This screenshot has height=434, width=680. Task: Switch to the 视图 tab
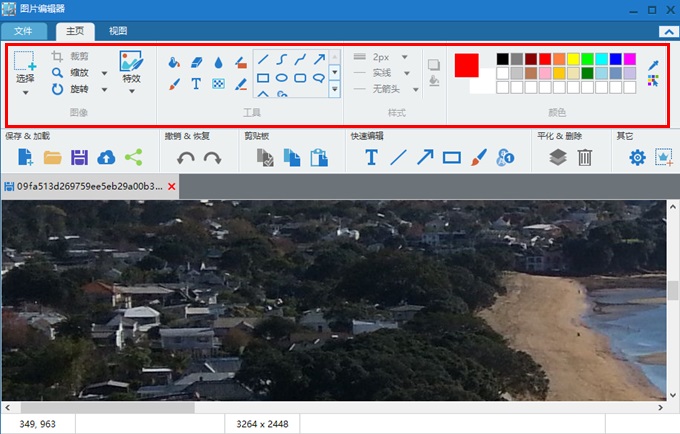[x=118, y=32]
